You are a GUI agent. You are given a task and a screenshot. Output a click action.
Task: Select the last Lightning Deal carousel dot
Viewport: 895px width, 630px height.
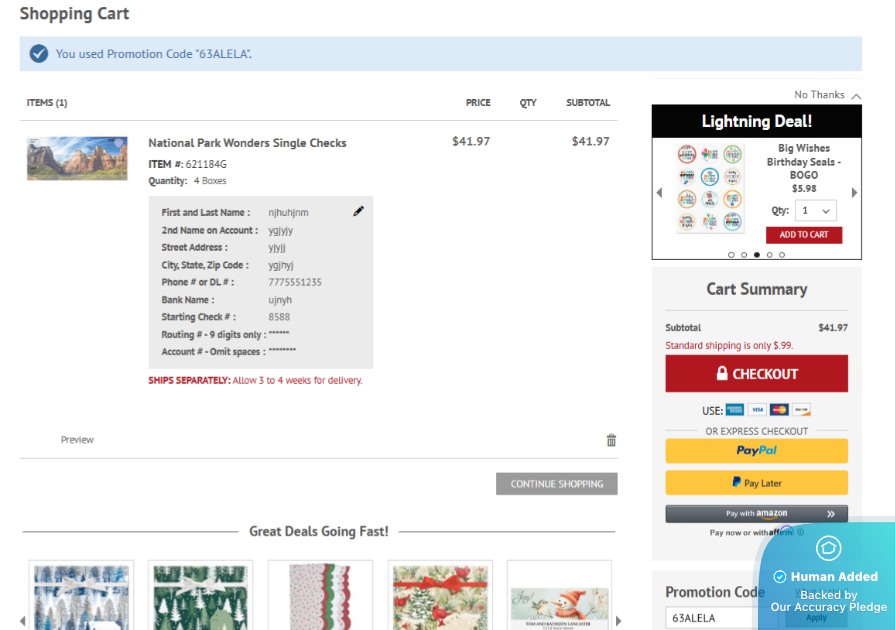pyautogui.click(x=782, y=255)
